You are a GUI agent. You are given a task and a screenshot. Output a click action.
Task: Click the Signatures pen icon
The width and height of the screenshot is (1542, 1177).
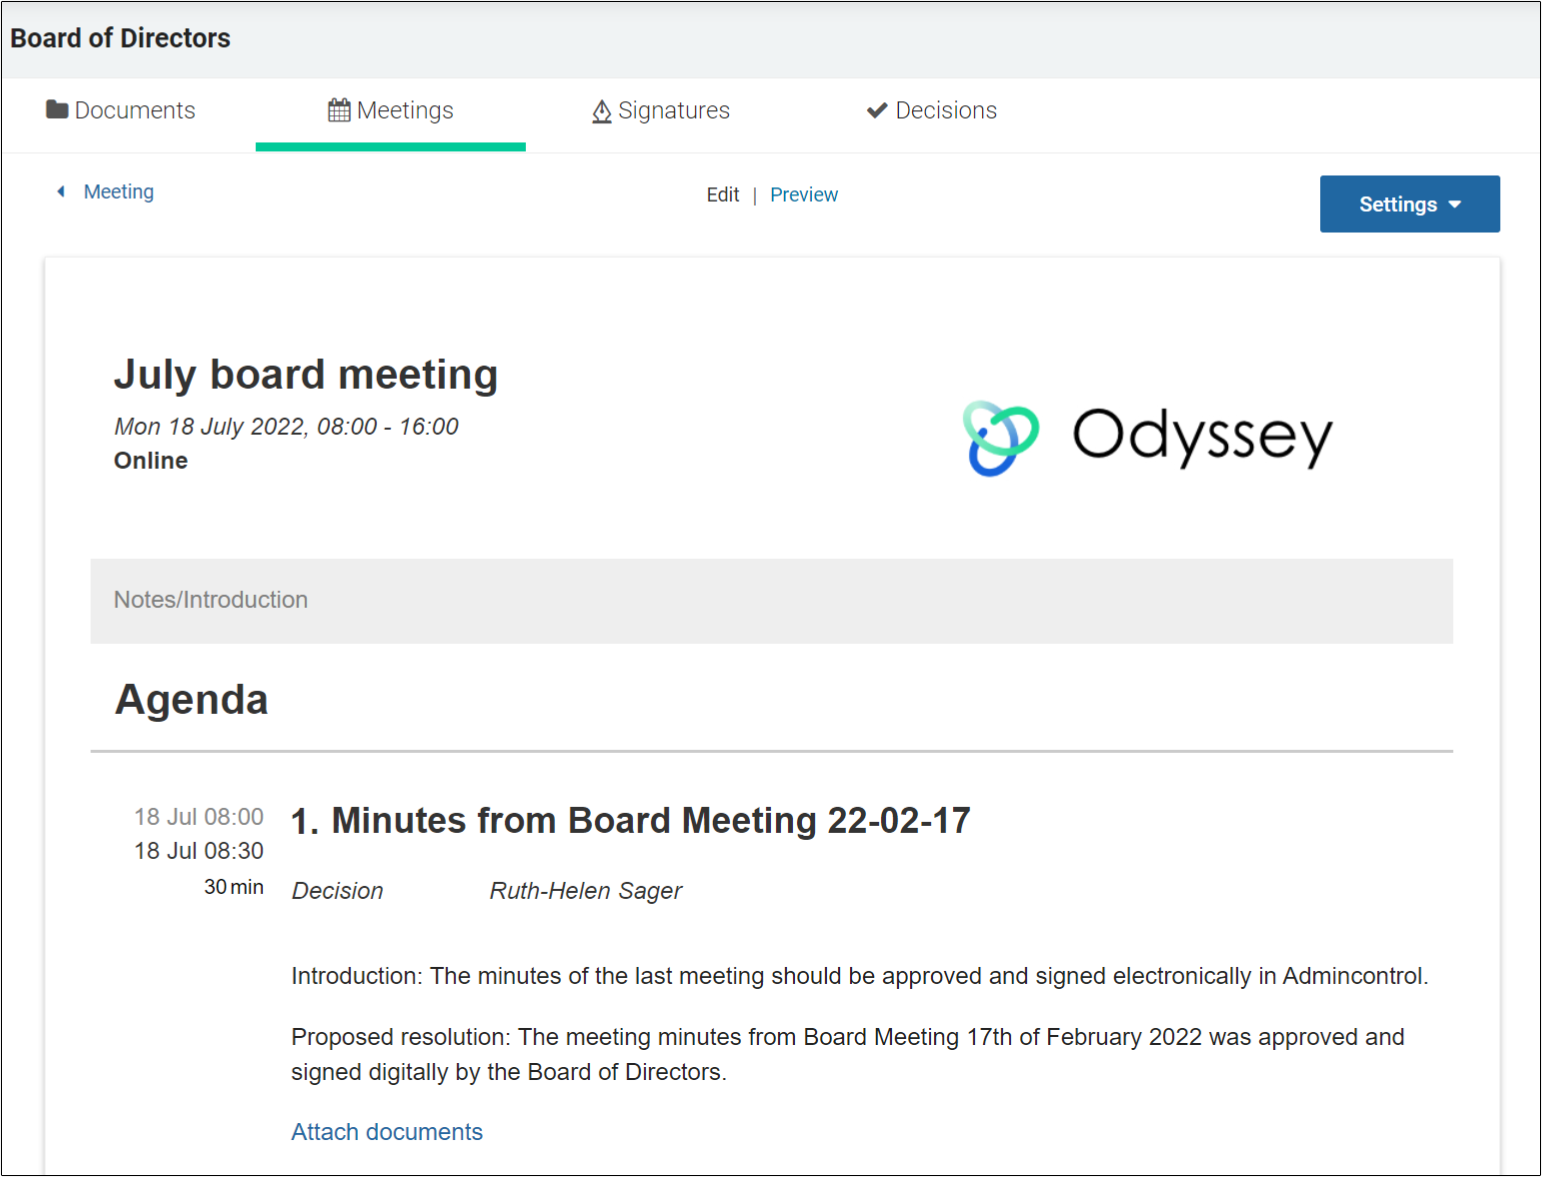pyautogui.click(x=601, y=111)
